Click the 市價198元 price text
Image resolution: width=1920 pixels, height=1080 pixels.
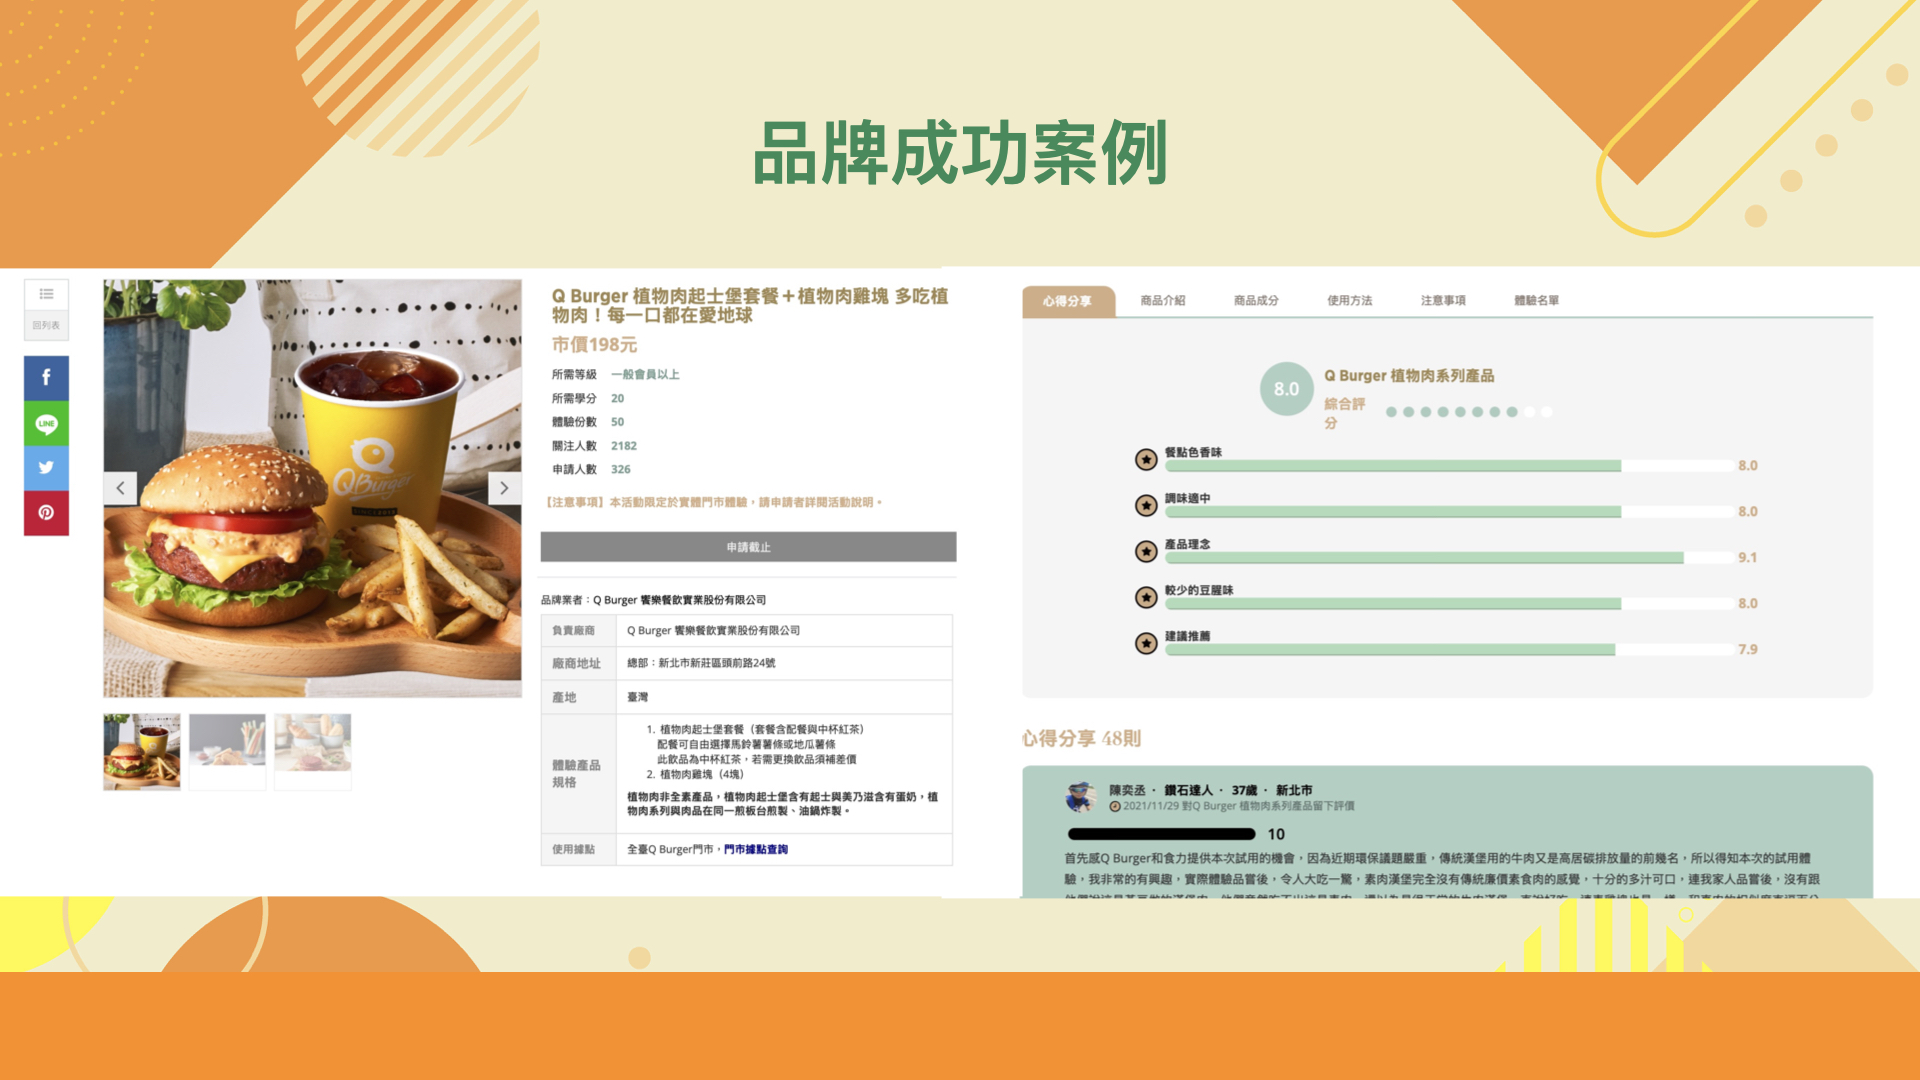click(x=594, y=345)
